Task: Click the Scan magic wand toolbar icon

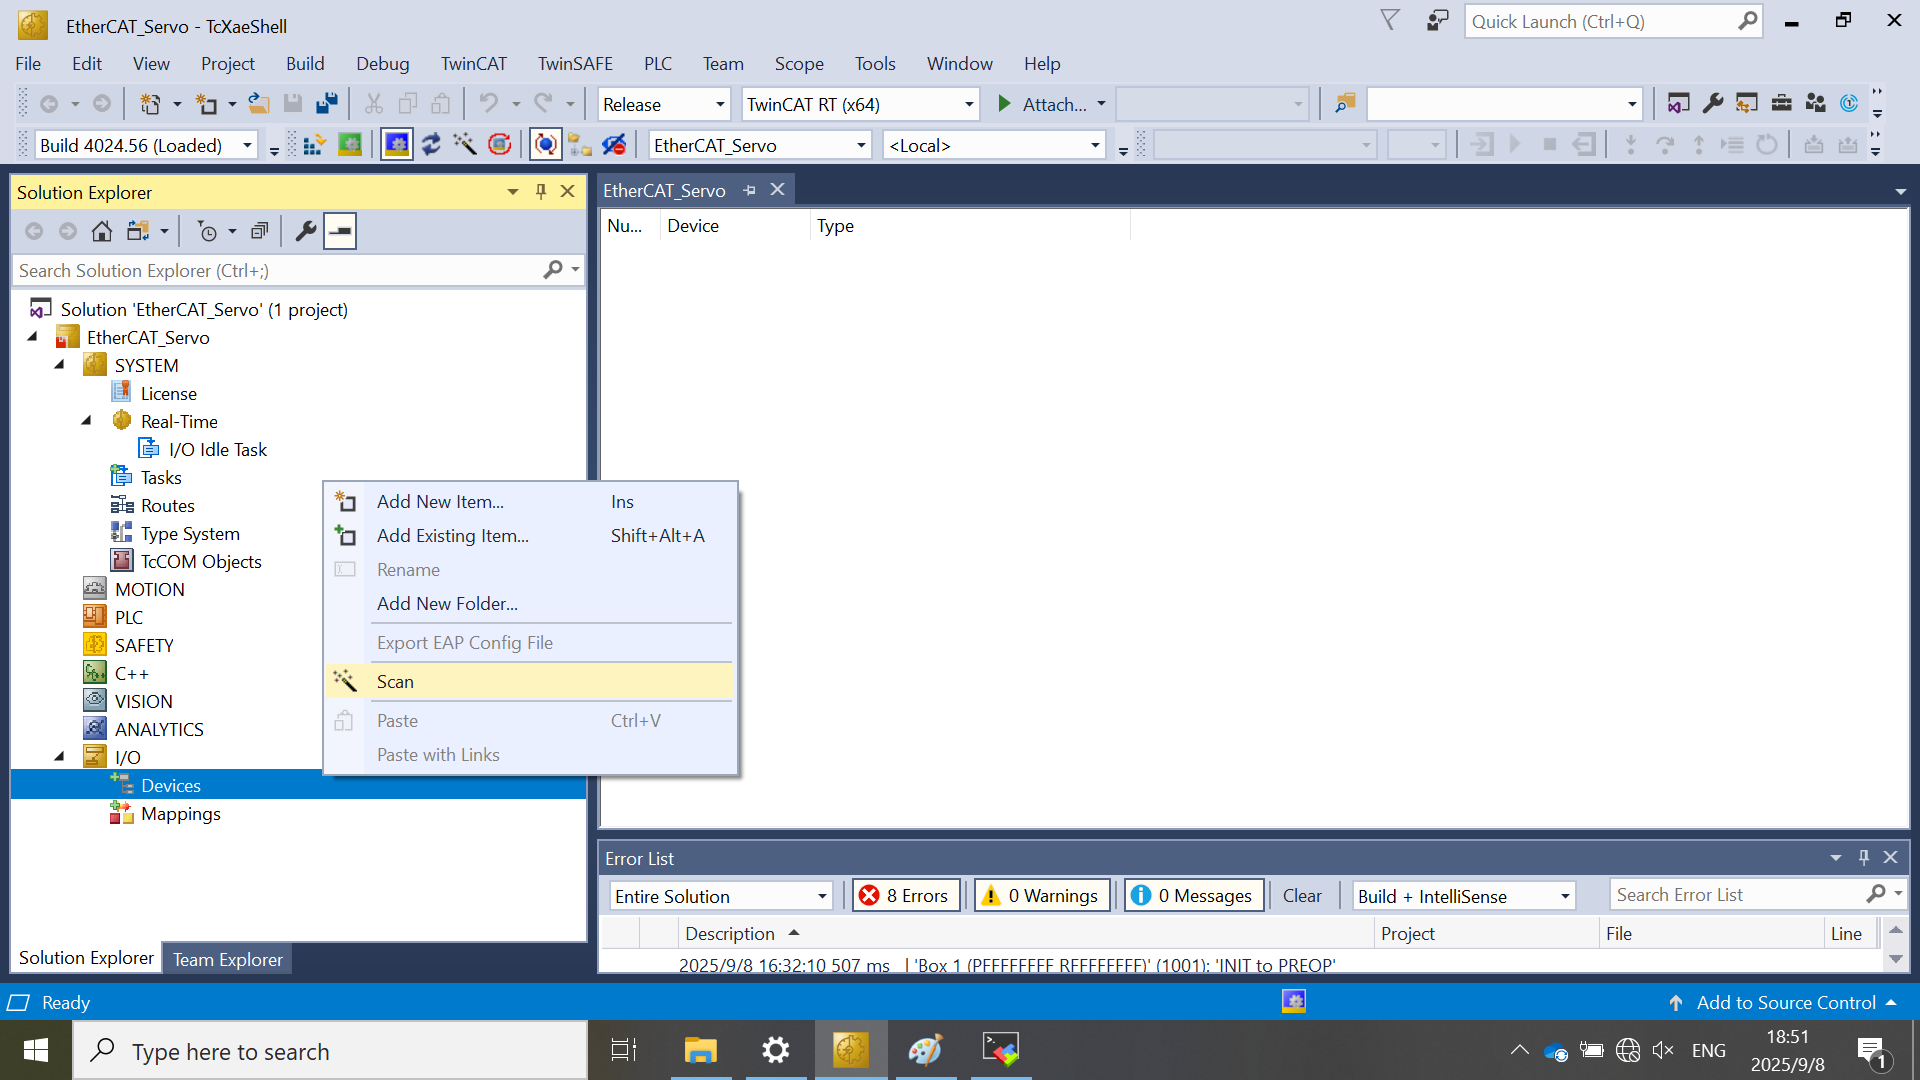Action: click(x=465, y=145)
